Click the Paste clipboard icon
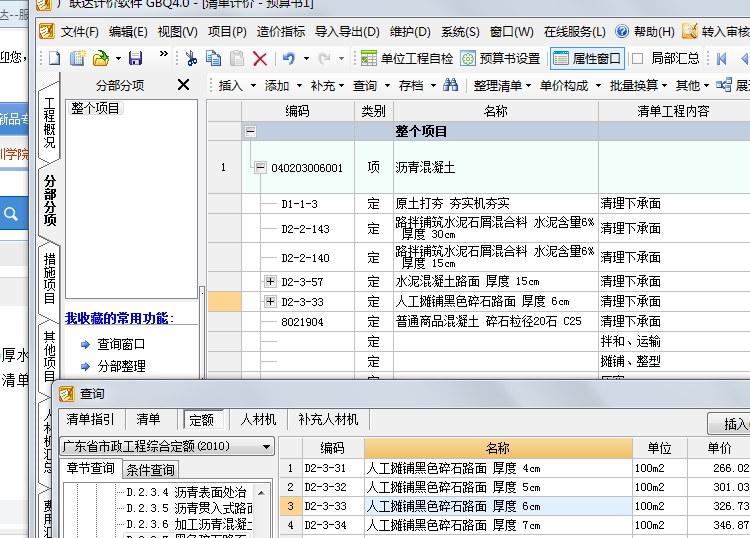 pyautogui.click(x=237, y=58)
